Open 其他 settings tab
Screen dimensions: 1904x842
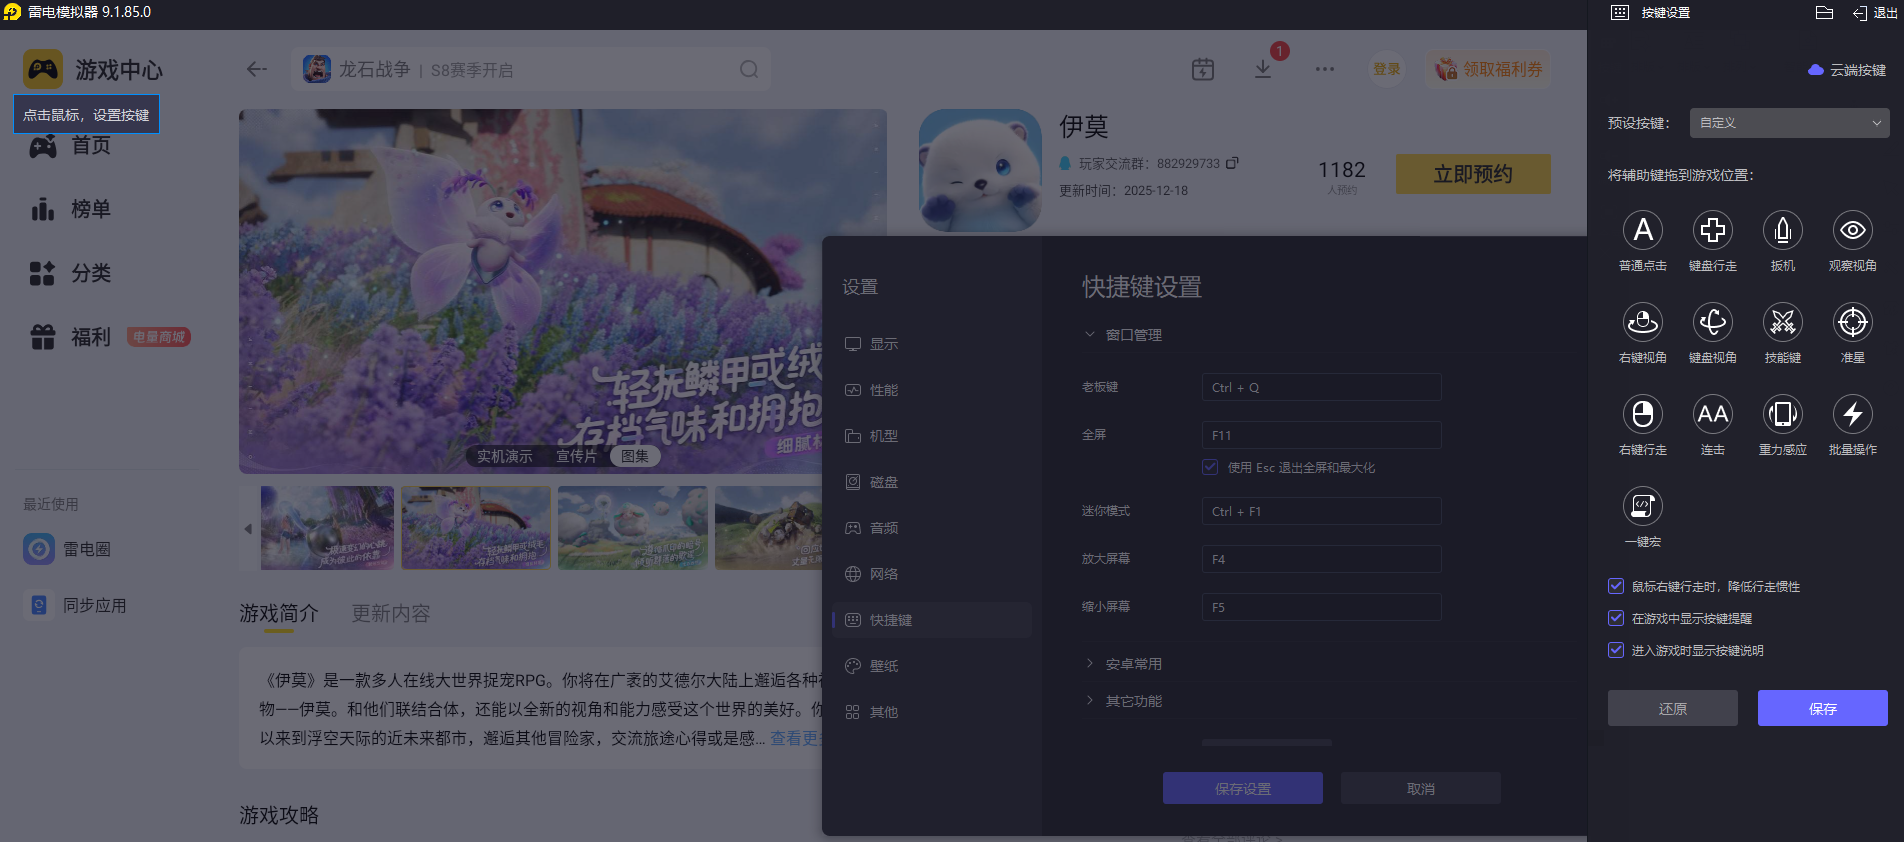[932, 712]
